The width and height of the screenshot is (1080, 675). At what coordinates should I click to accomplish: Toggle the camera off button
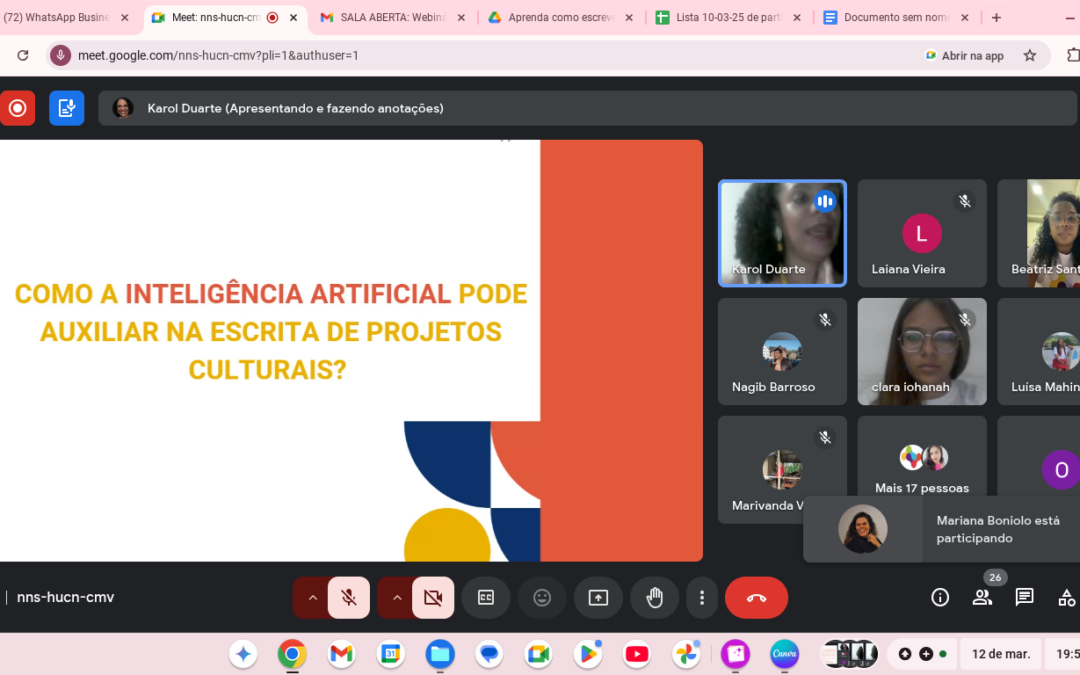pos(433,598)
